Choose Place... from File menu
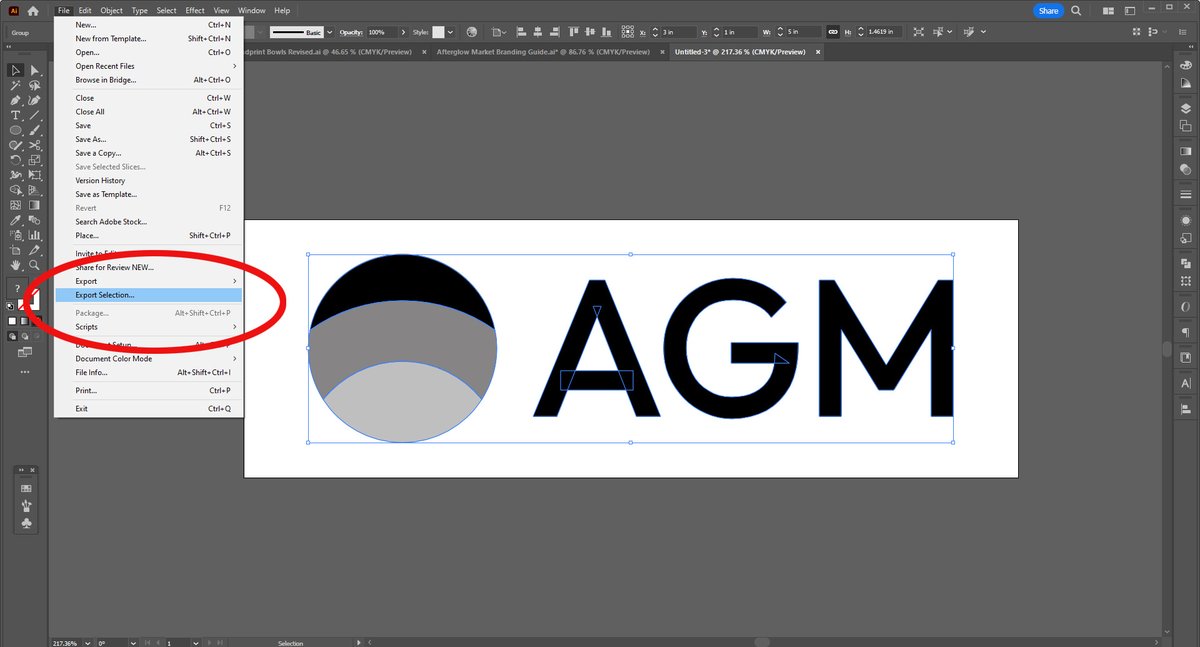Viewport: 1200px width, 647px height. point(149,235)
